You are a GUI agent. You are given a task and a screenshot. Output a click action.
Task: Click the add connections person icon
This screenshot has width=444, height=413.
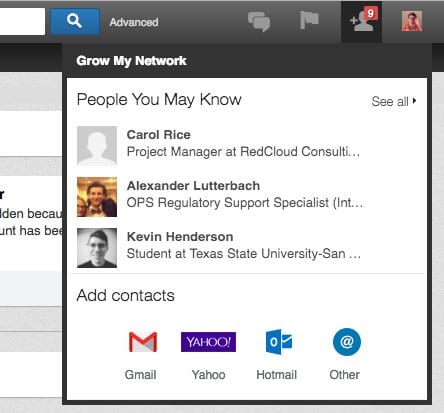pos(361,22)
